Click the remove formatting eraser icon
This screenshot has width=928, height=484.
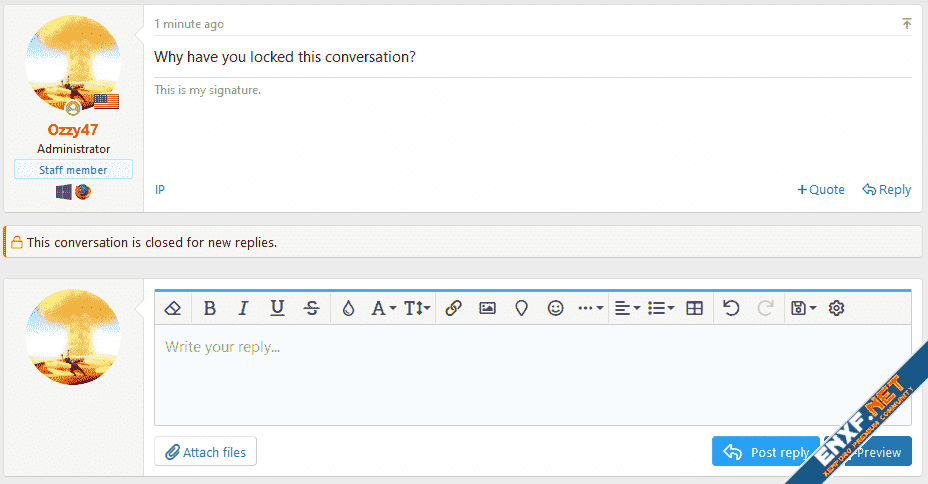tap(172, 308)
